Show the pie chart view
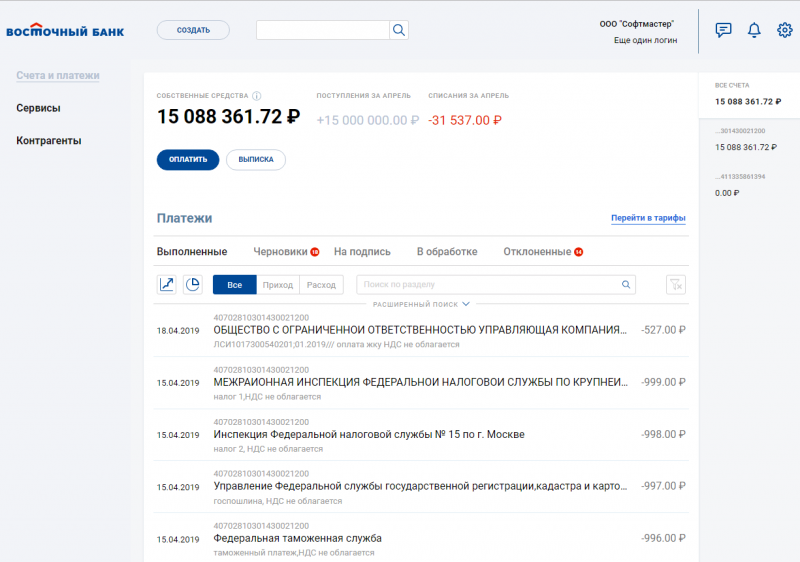Viewport: 800px width, 562px height. pyautogui.click(x=193, y=285)
